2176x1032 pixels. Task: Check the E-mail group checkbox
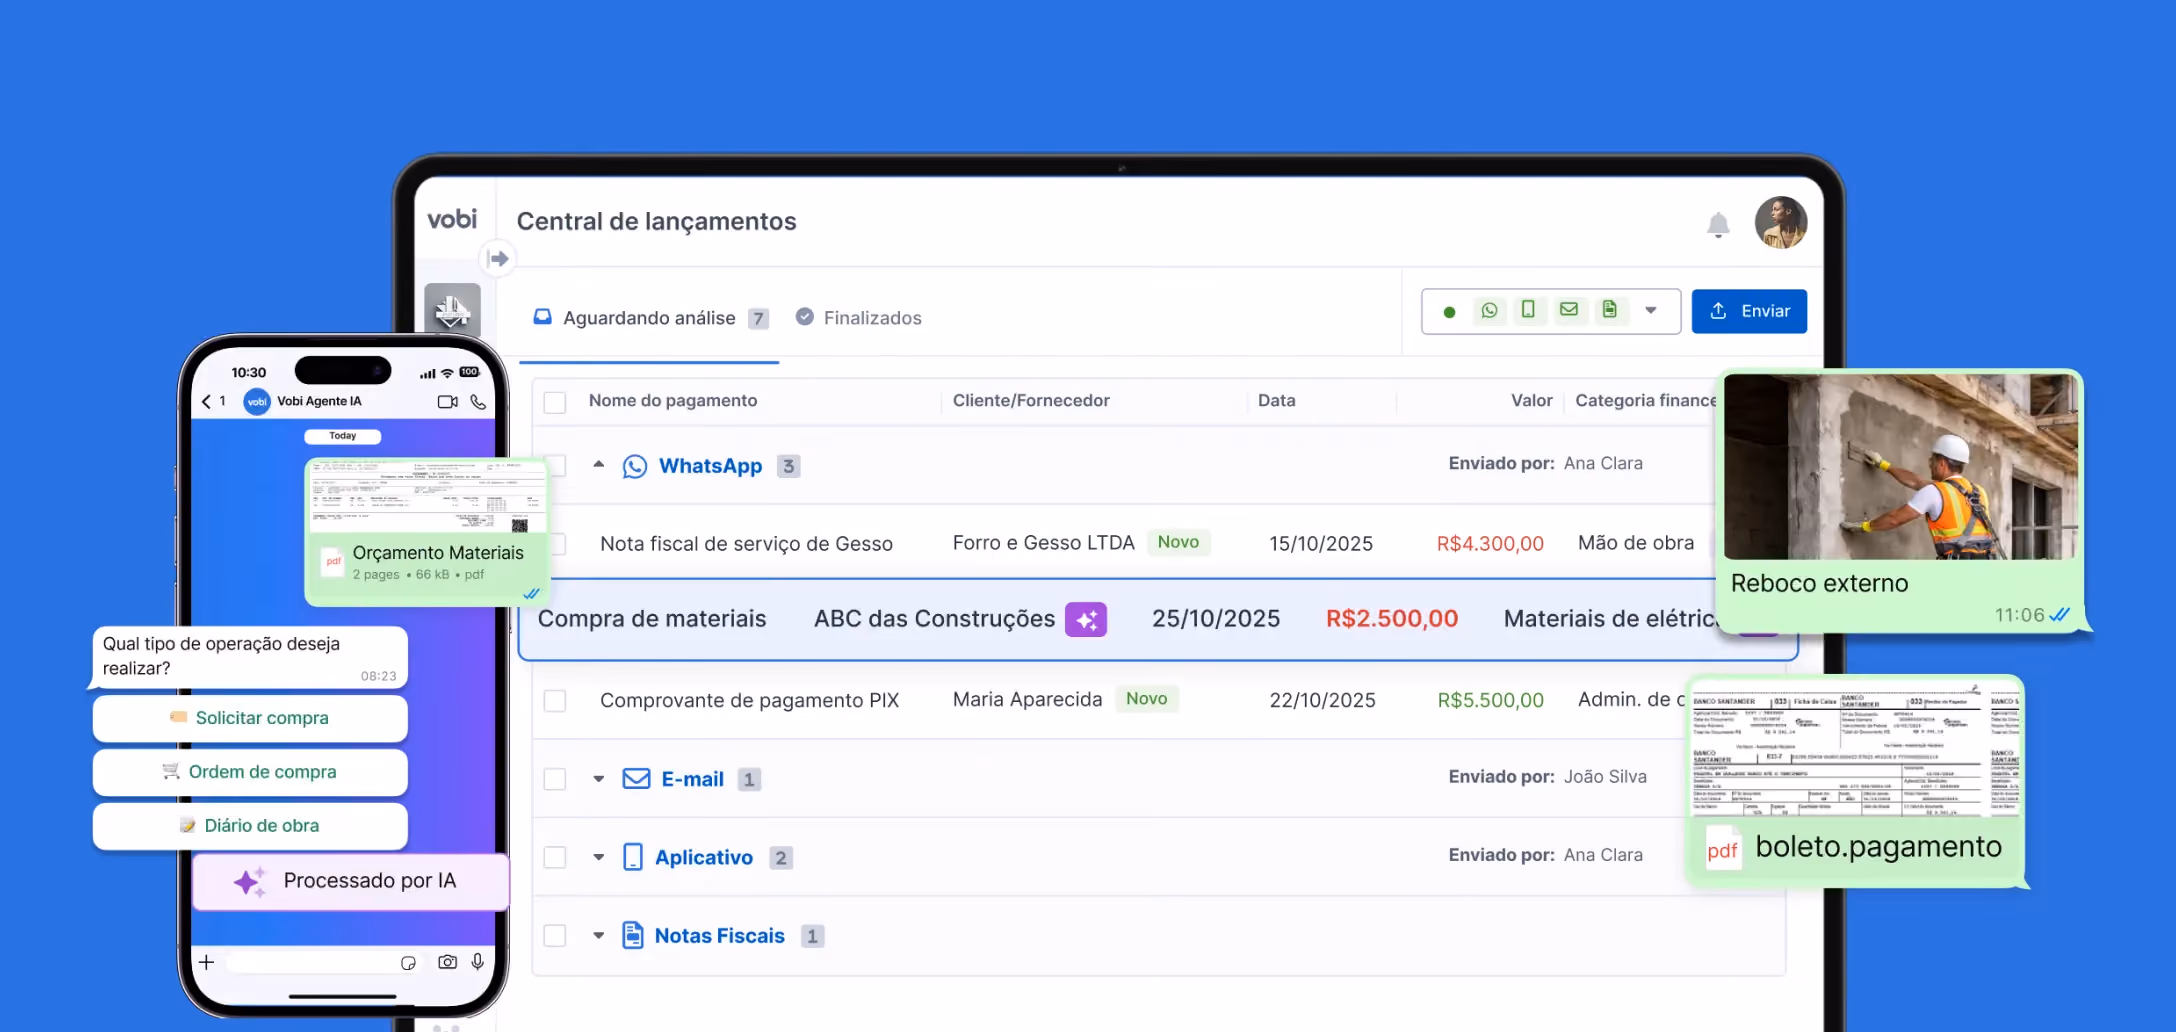click(555, 779)
